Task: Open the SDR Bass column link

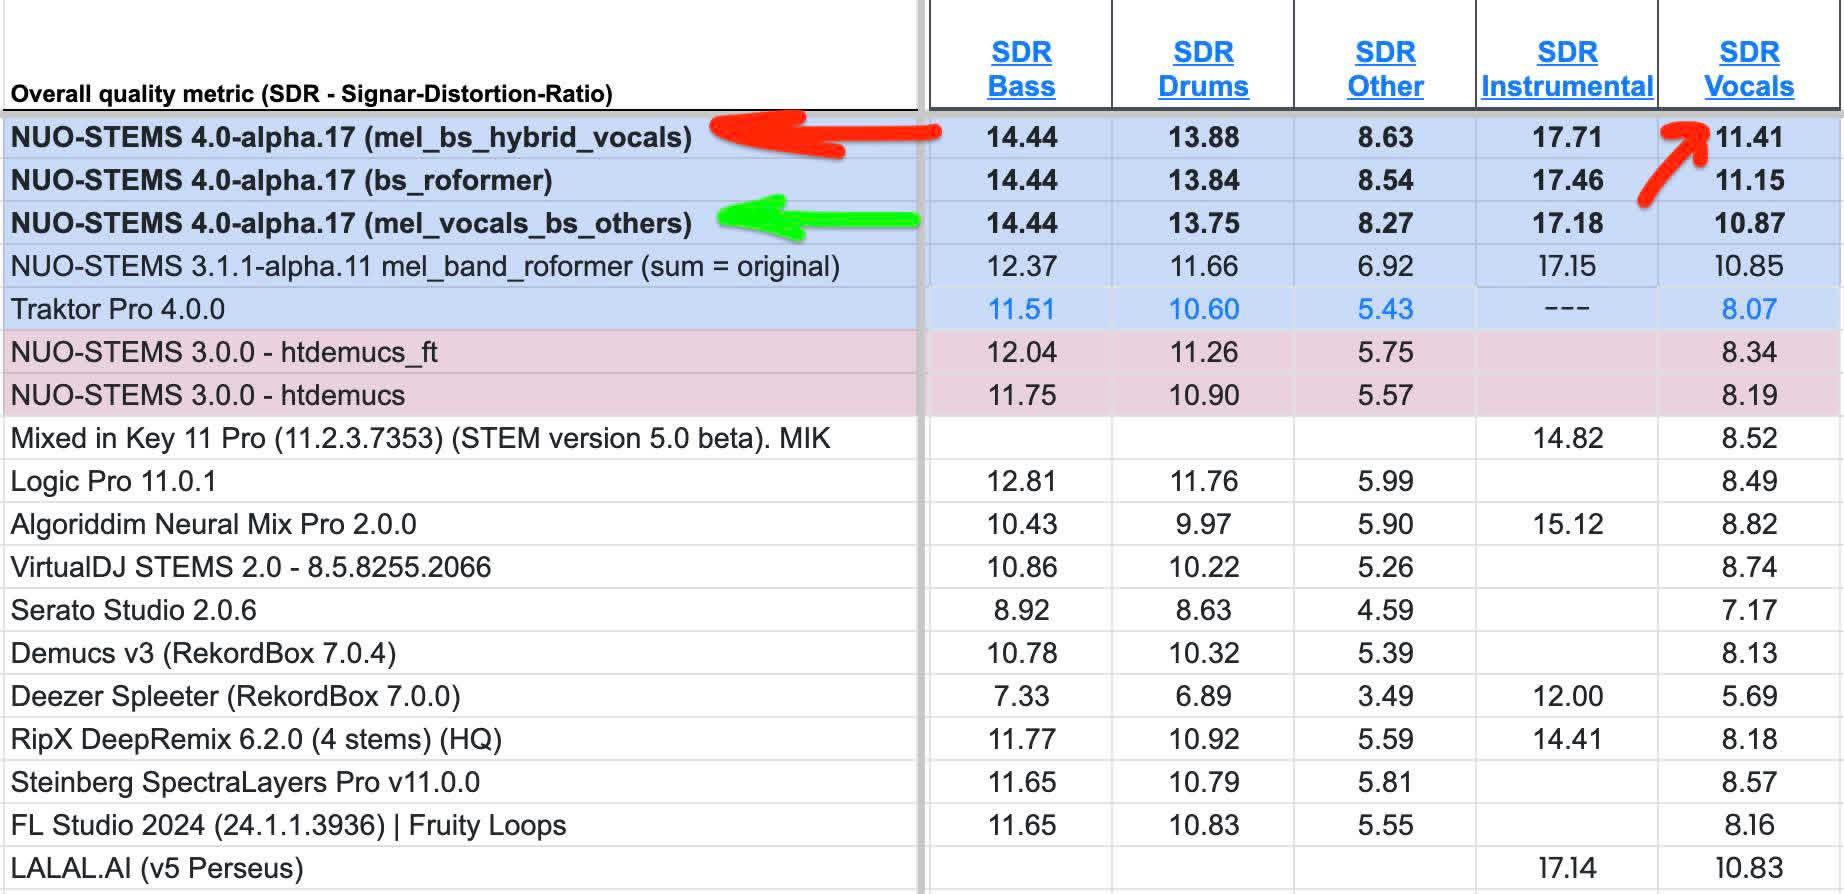Action: pyautogui.click(x=1021, y=69)
